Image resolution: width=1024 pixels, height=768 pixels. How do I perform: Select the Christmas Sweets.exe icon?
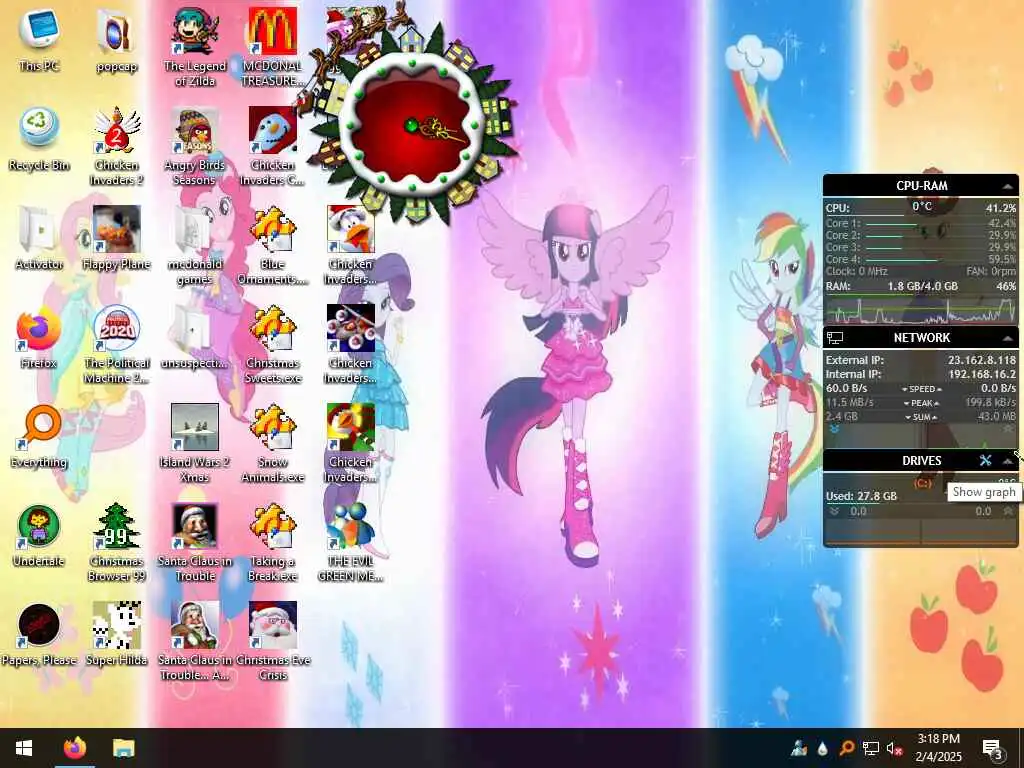[x=272, y=345]
